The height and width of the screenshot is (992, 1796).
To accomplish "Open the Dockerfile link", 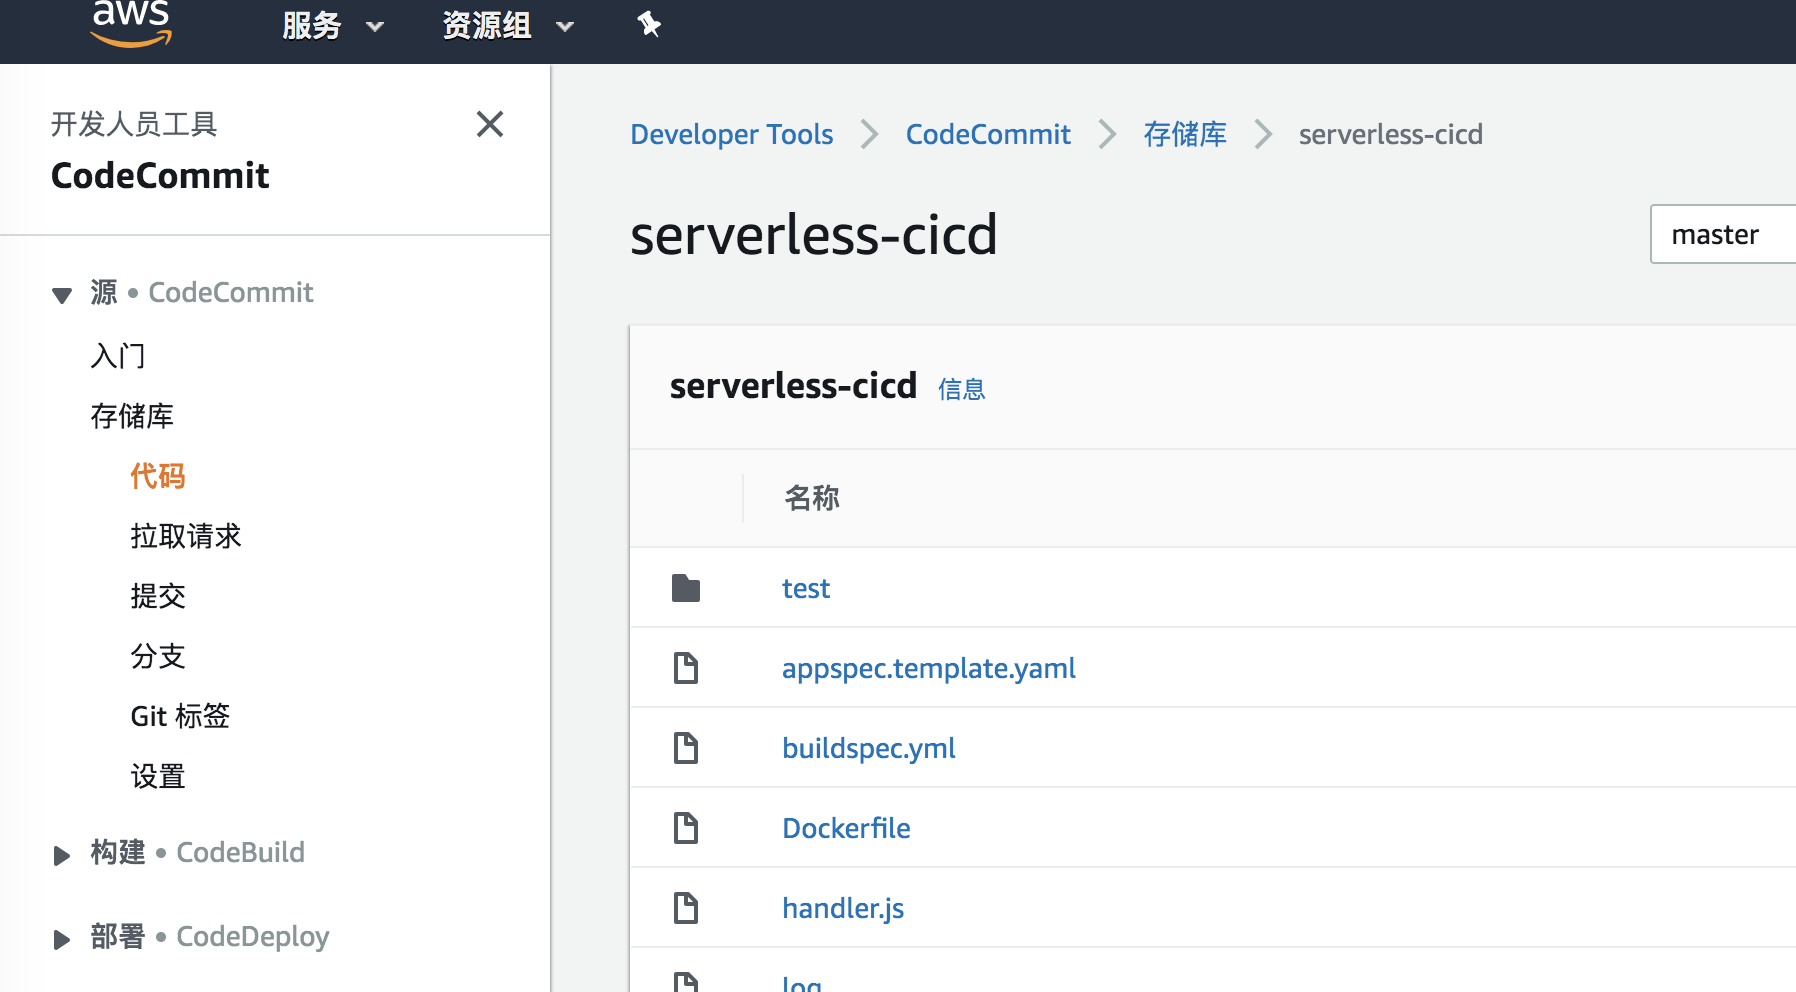I will point(846,828).
